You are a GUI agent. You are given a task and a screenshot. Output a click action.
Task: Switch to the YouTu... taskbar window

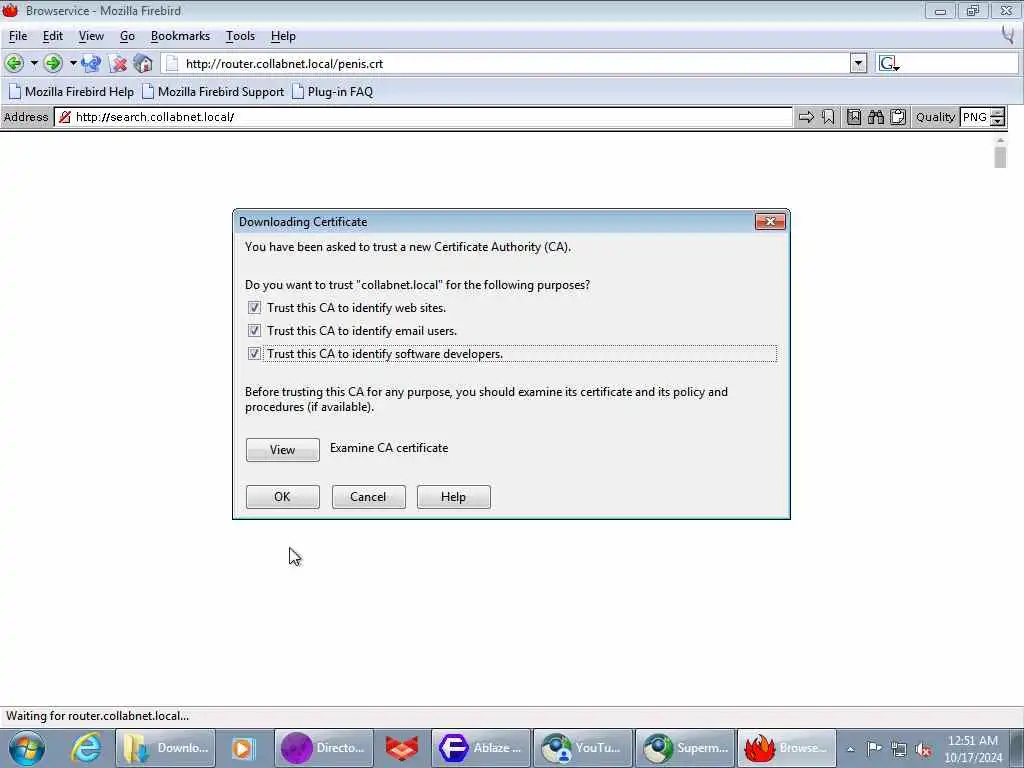point(583,748)
